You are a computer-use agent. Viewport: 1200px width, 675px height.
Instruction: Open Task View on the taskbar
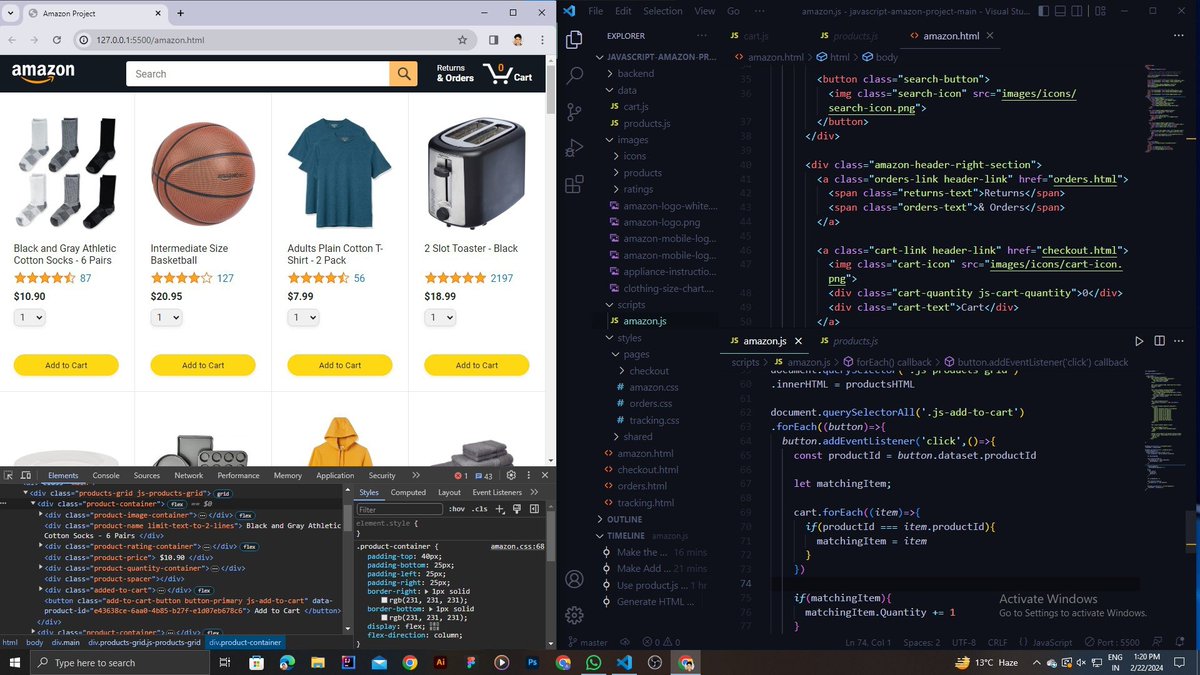coord(225,663)
